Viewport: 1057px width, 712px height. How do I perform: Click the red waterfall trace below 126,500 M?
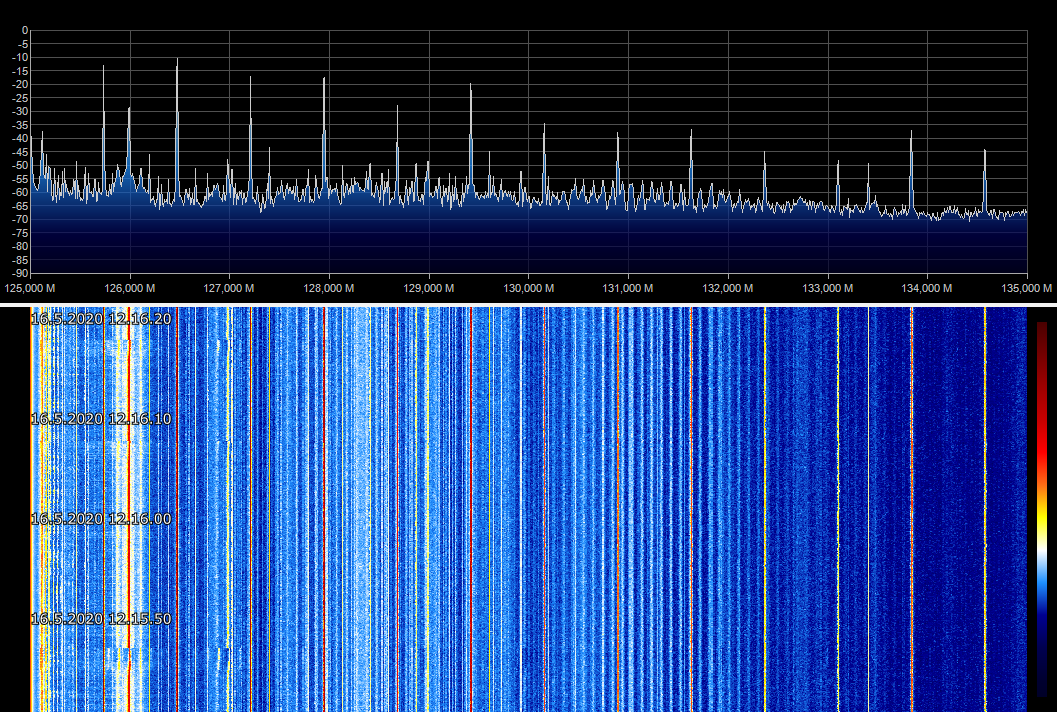click(x=177, y=500)
